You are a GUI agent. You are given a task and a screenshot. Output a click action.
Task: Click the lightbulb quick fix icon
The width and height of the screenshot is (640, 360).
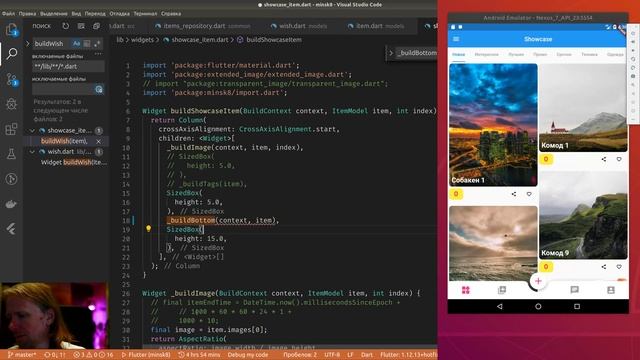point(149,229)
